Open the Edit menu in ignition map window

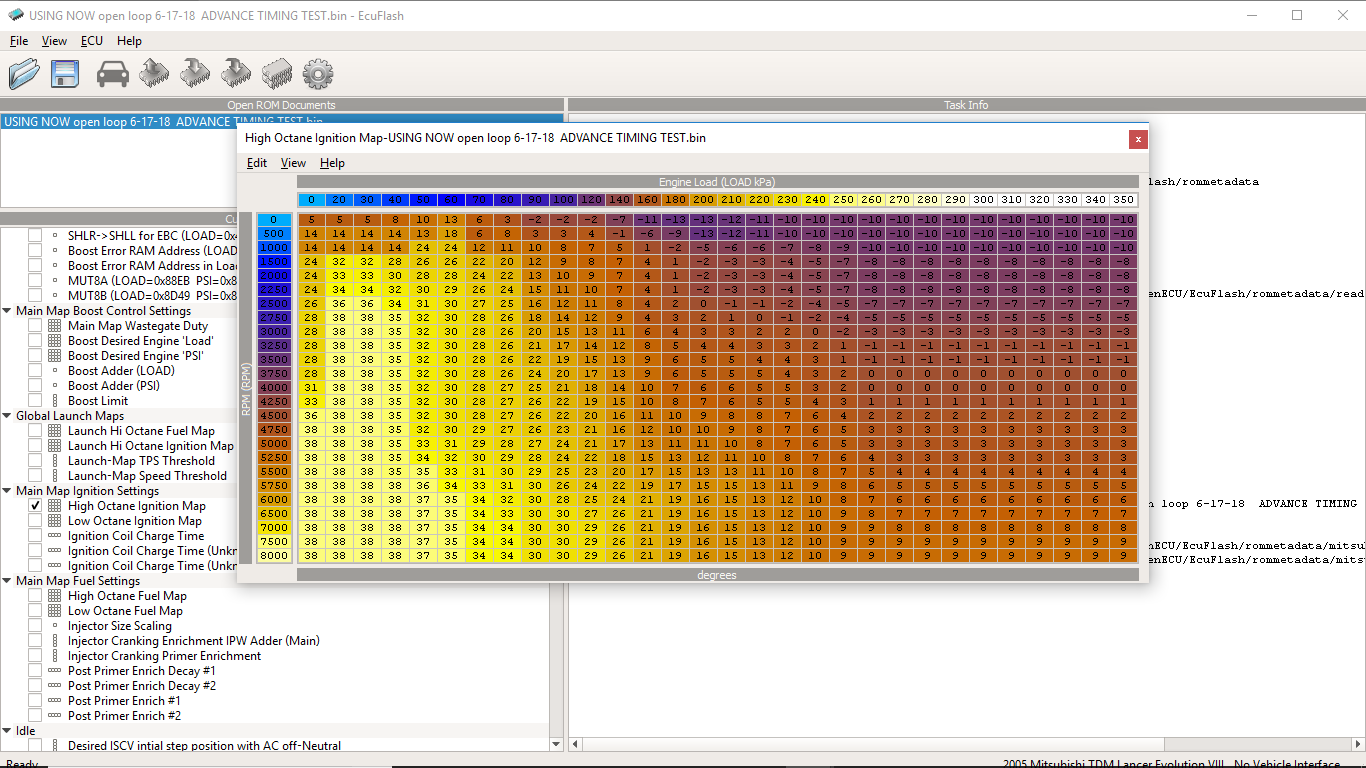coord(256,163)
